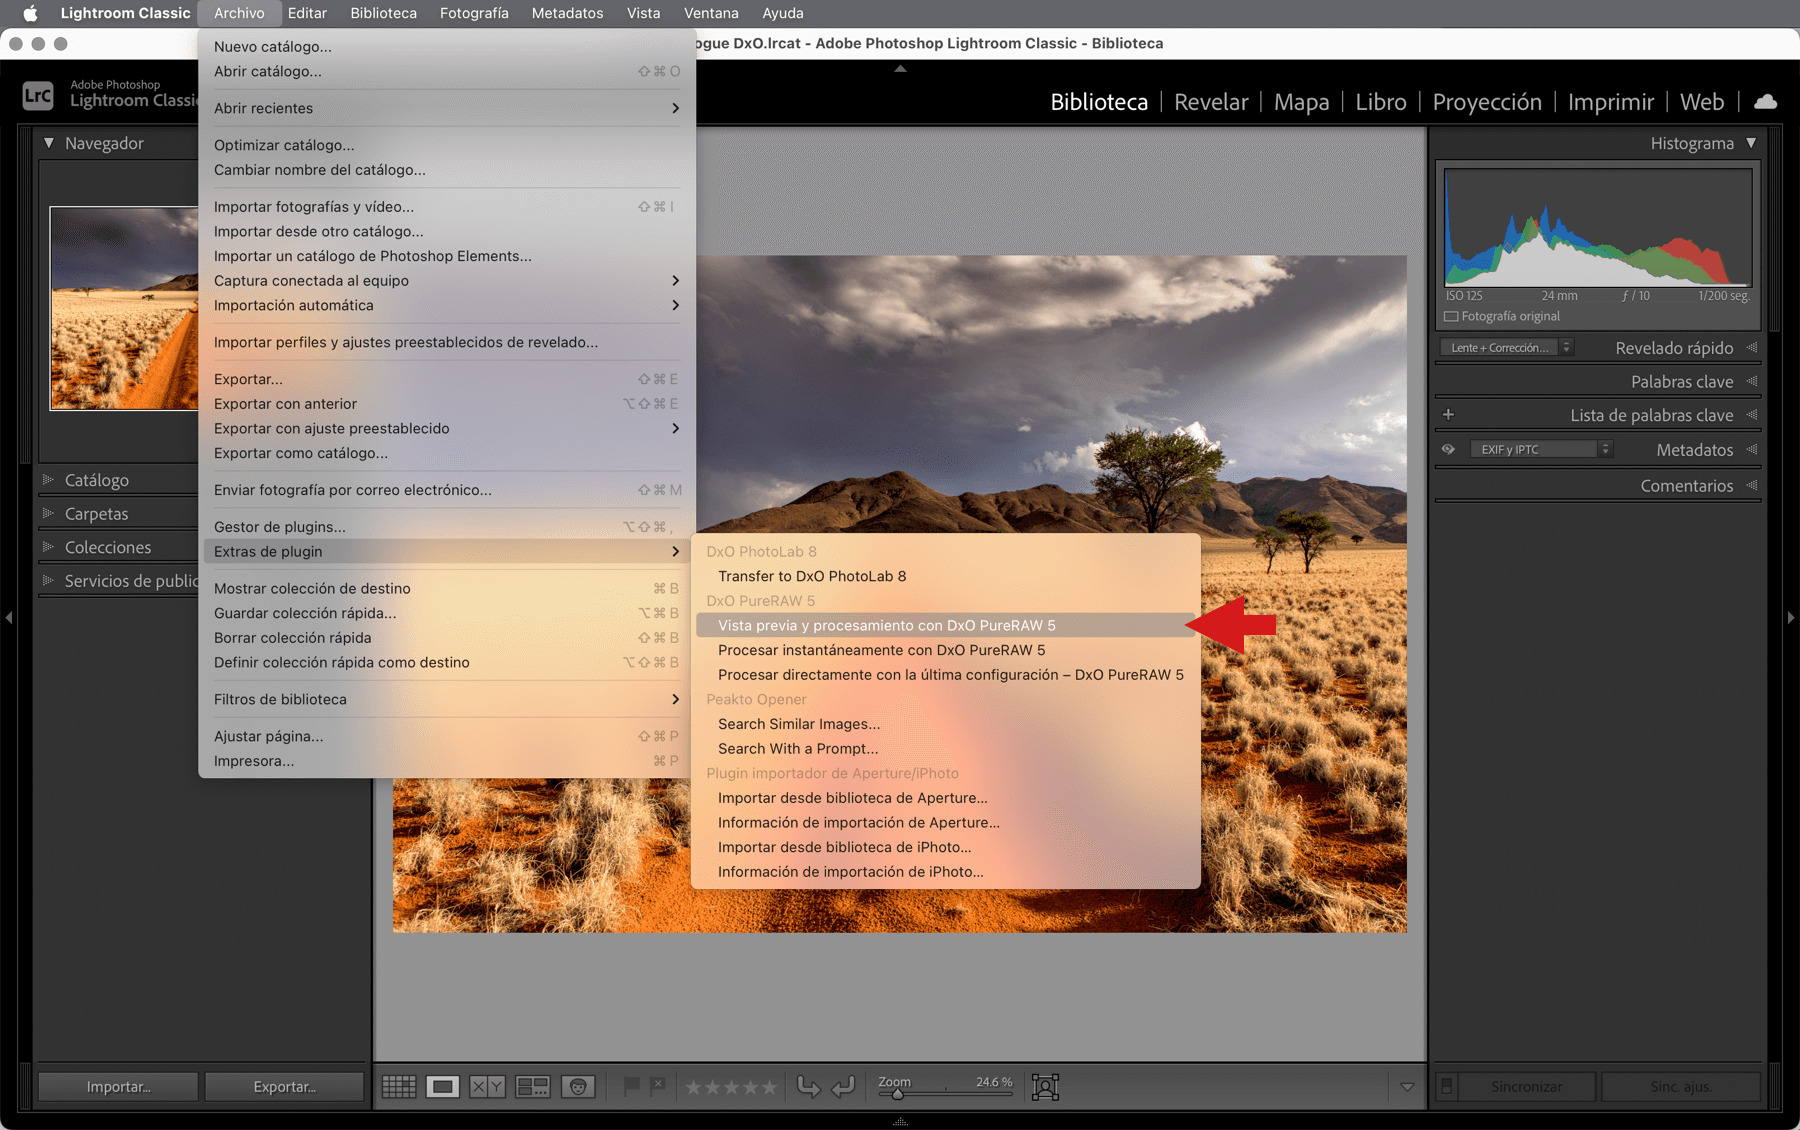Open the Ayuda menu
The image size is (1800, 1130).
click(x=783, y=13)
